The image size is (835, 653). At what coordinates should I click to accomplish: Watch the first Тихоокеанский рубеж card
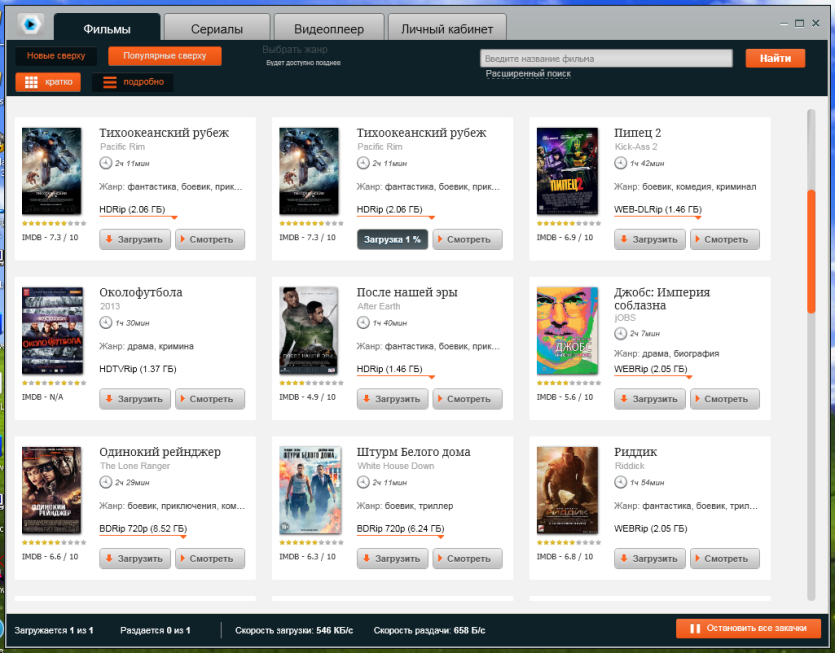tap(210, 239)
